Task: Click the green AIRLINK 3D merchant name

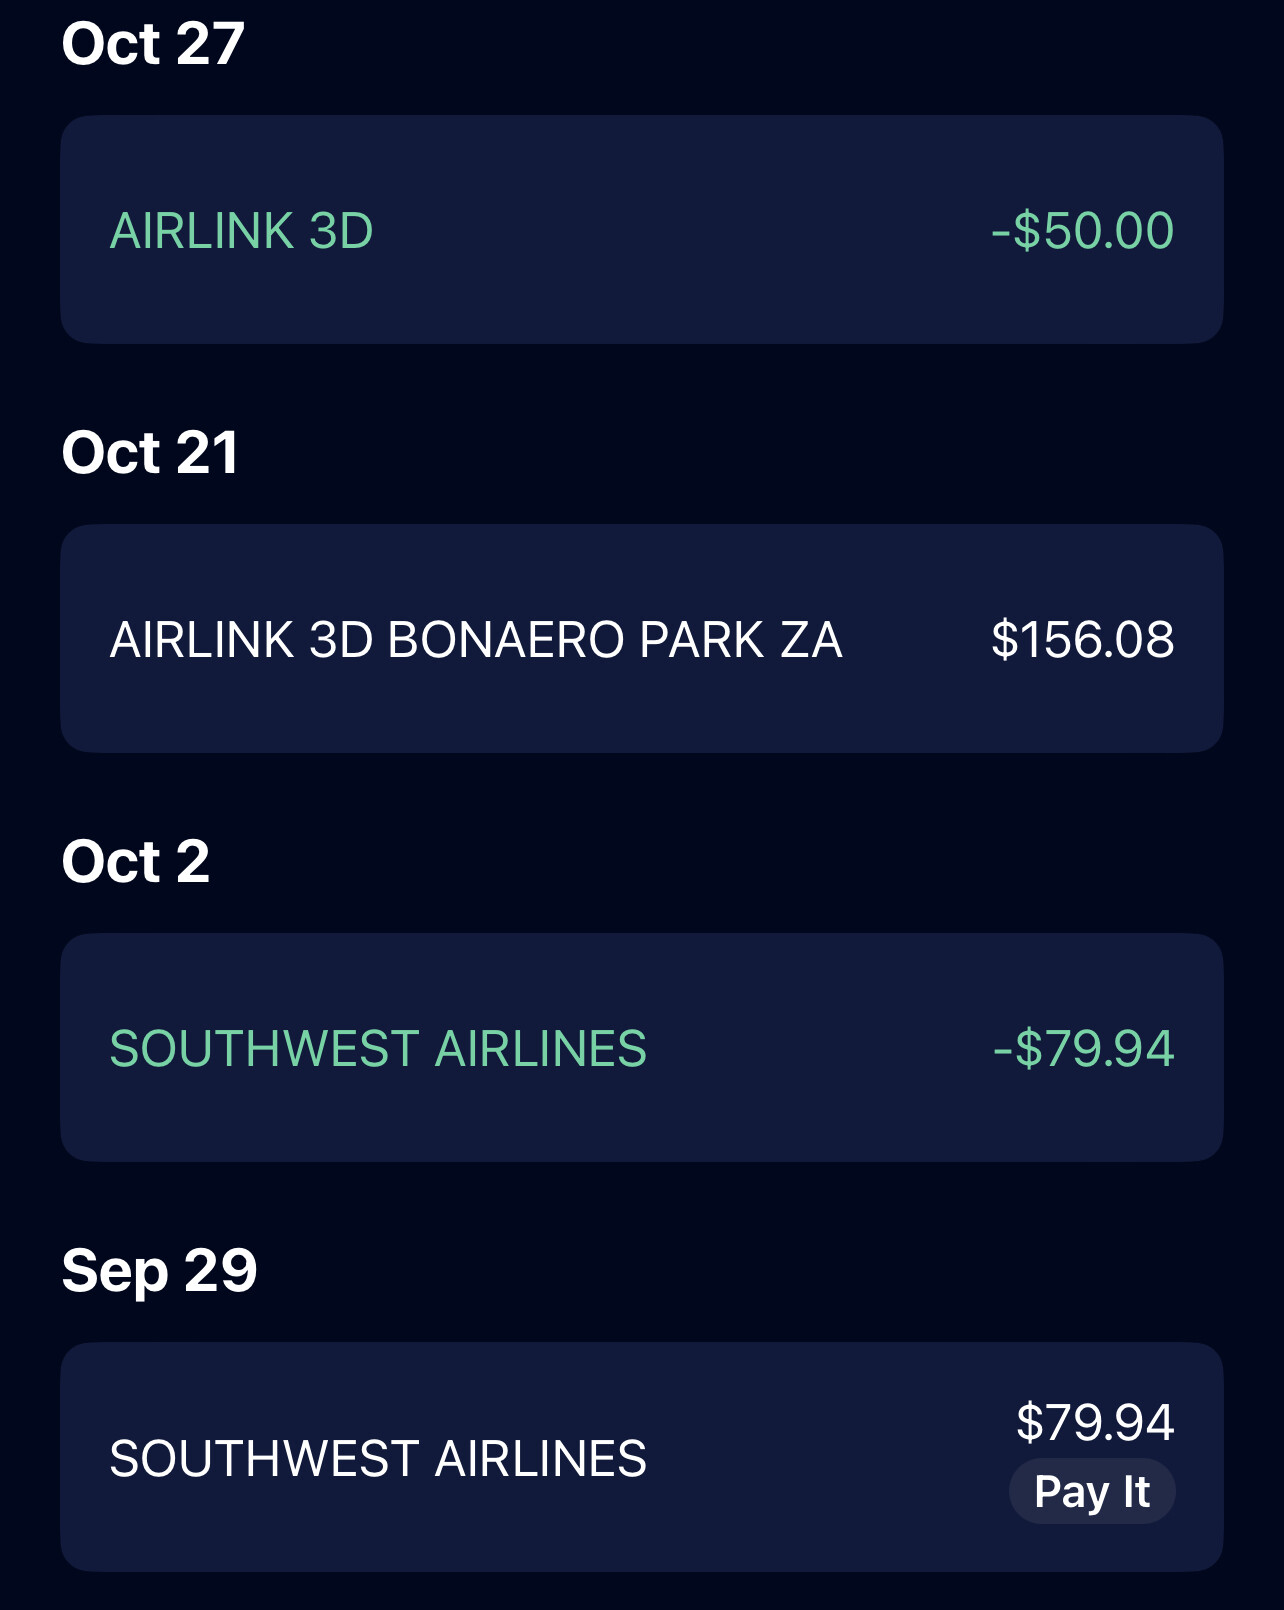Action: pyautogui.click(x=241, y=231)
